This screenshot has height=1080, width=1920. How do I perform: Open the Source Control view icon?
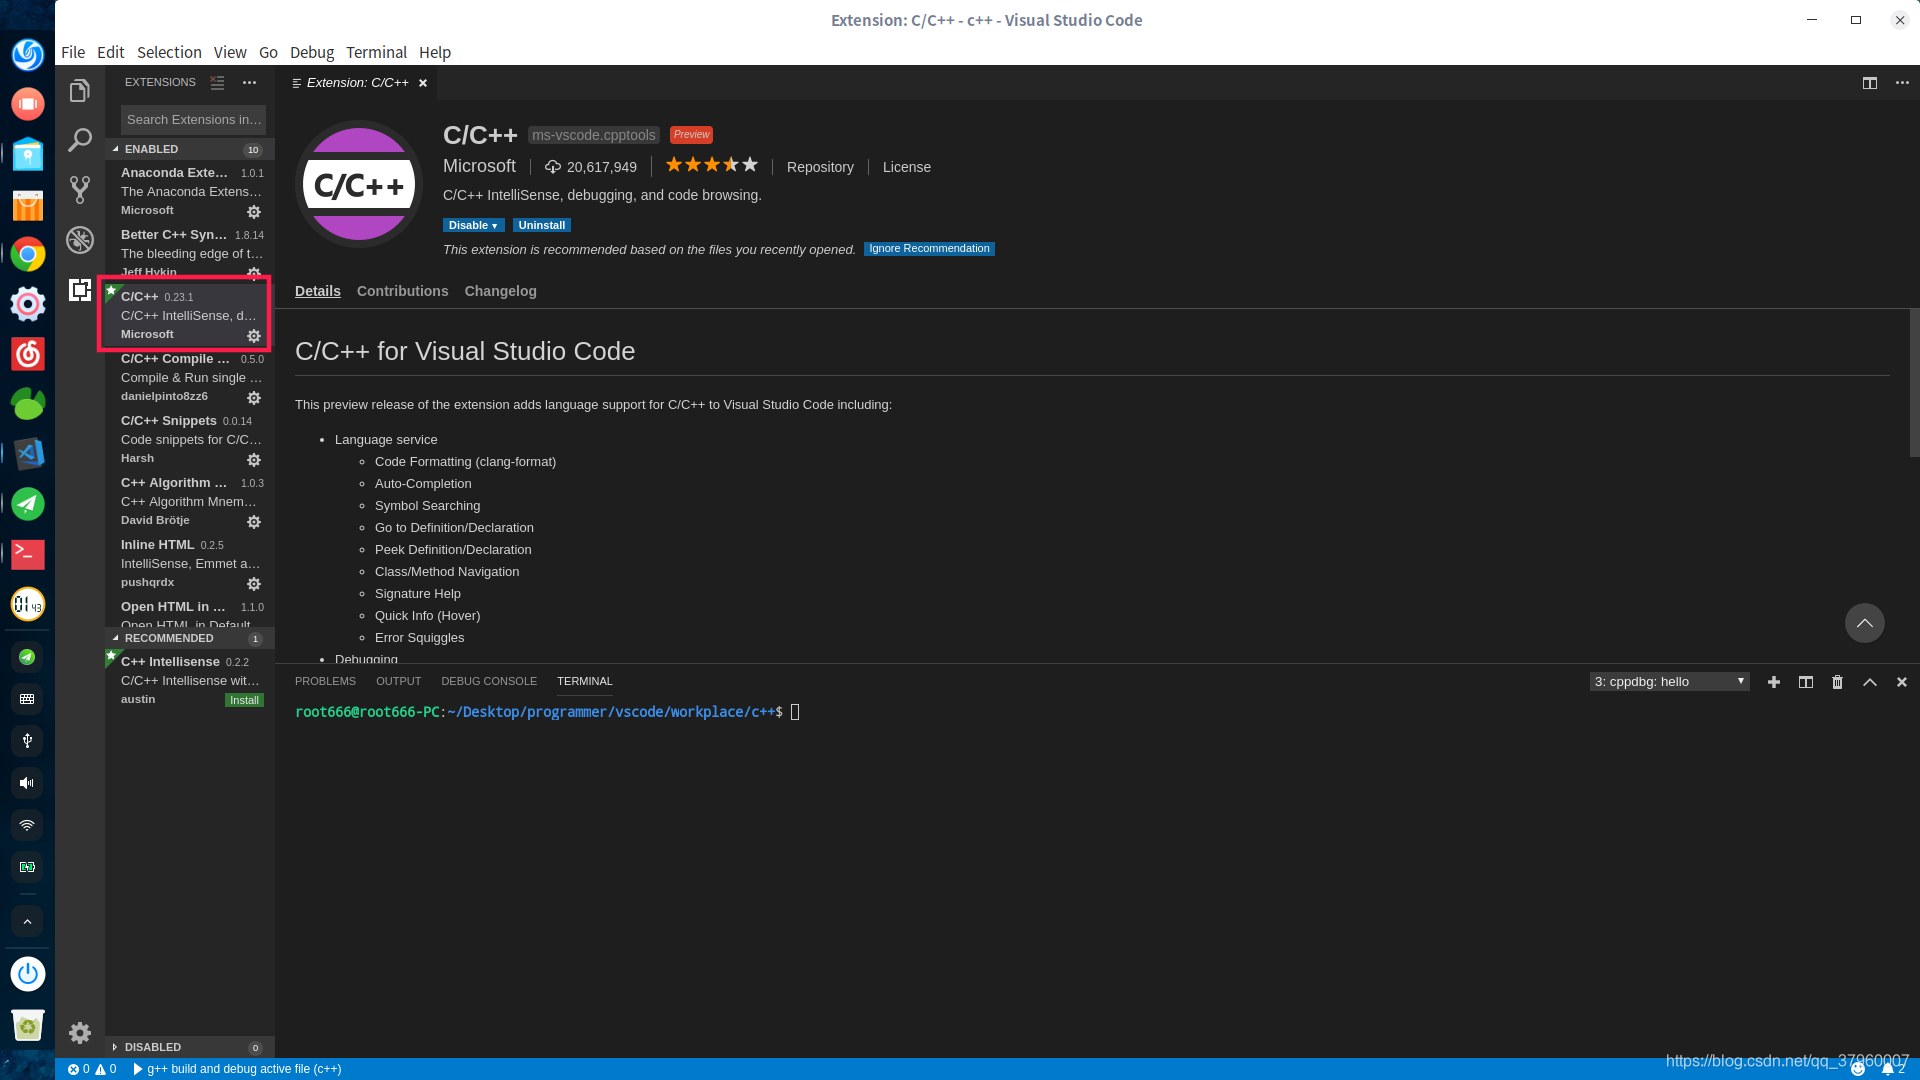click(x=80, y=190)
